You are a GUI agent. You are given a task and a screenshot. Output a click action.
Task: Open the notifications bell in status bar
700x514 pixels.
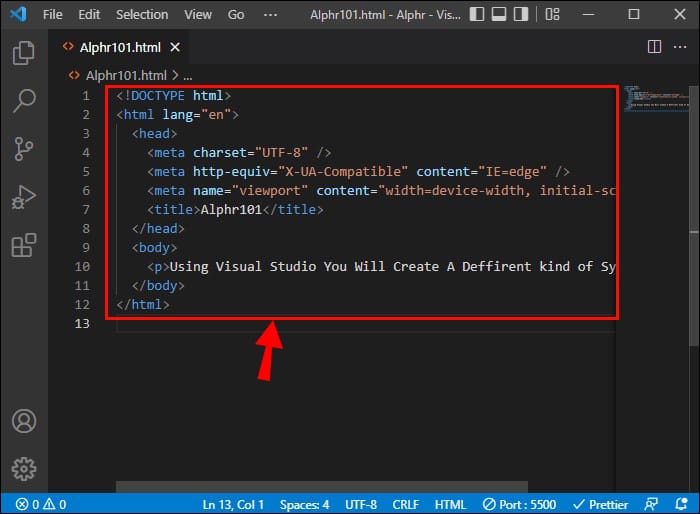pos(682,504)
